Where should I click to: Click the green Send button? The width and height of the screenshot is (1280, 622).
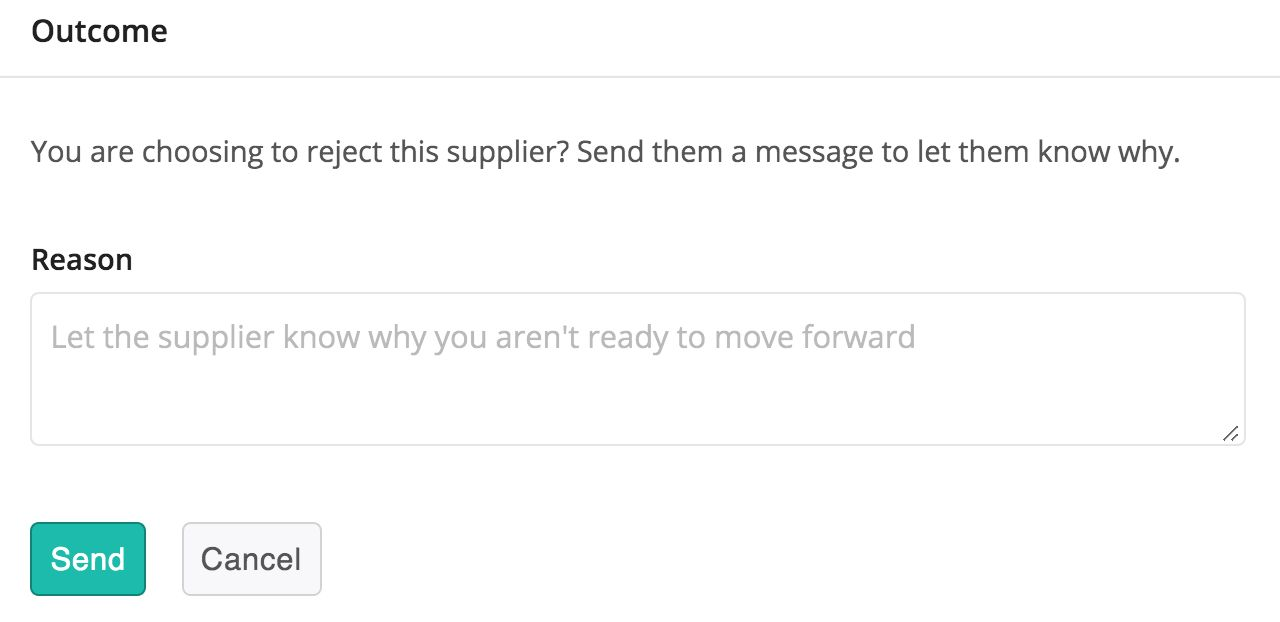pyautogui.click(x=88, y=559)
